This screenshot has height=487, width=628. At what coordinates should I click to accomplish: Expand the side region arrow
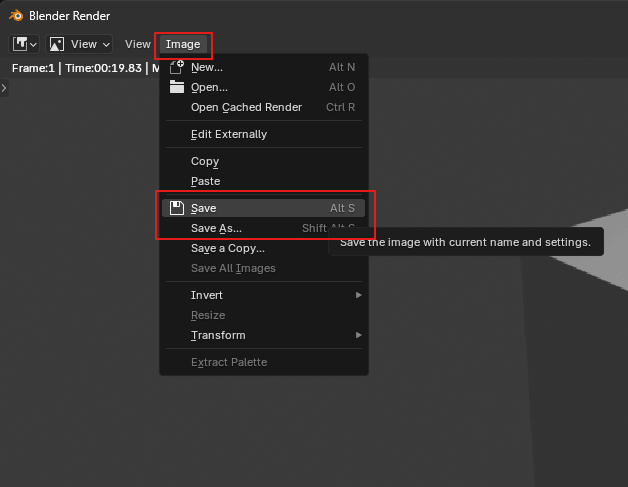tap(4, 88)
